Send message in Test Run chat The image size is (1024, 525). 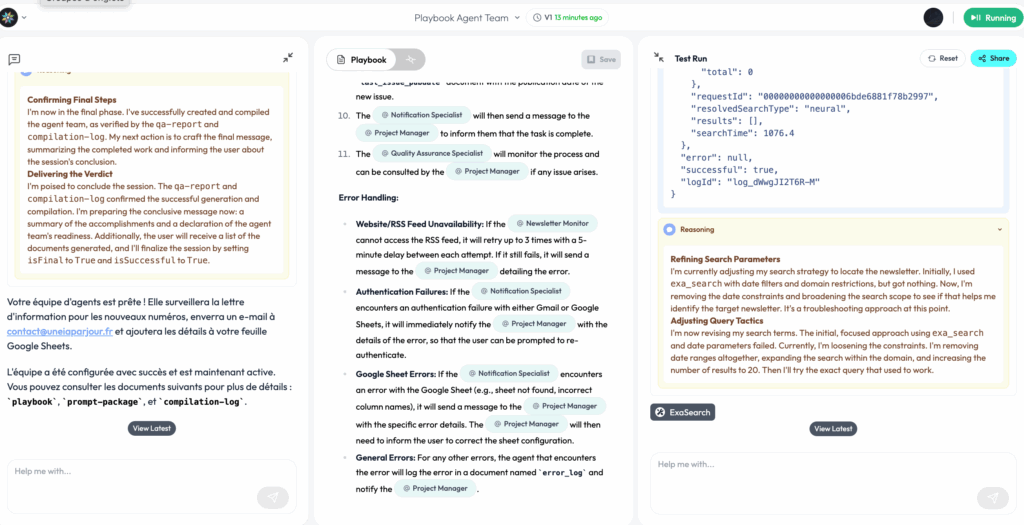click(992, 497)
